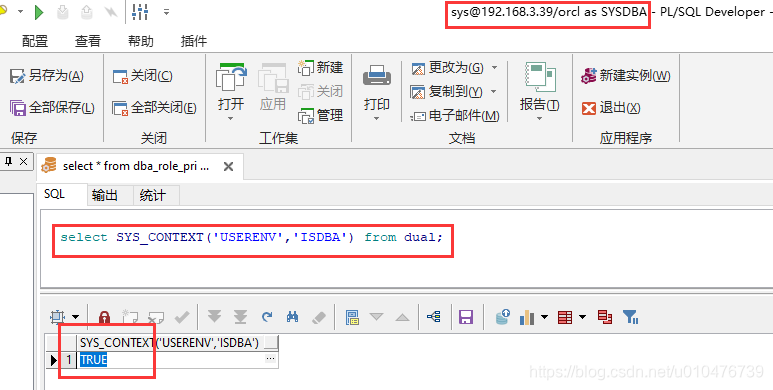Screen dimensions: 773x390
Task: Open dropdown arrow beside red table icon
Action: pyautogui.click(x=582, y=317)
